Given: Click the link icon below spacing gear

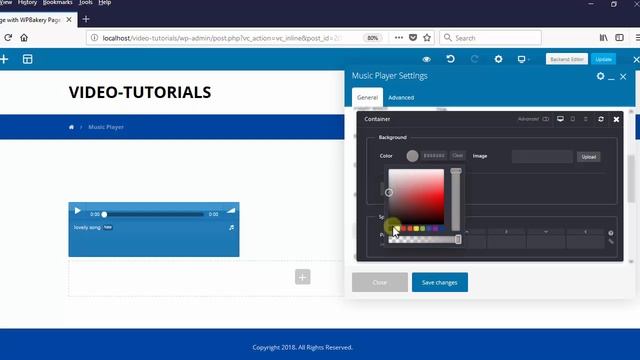Looking at the screenshot, I should 611,242.
